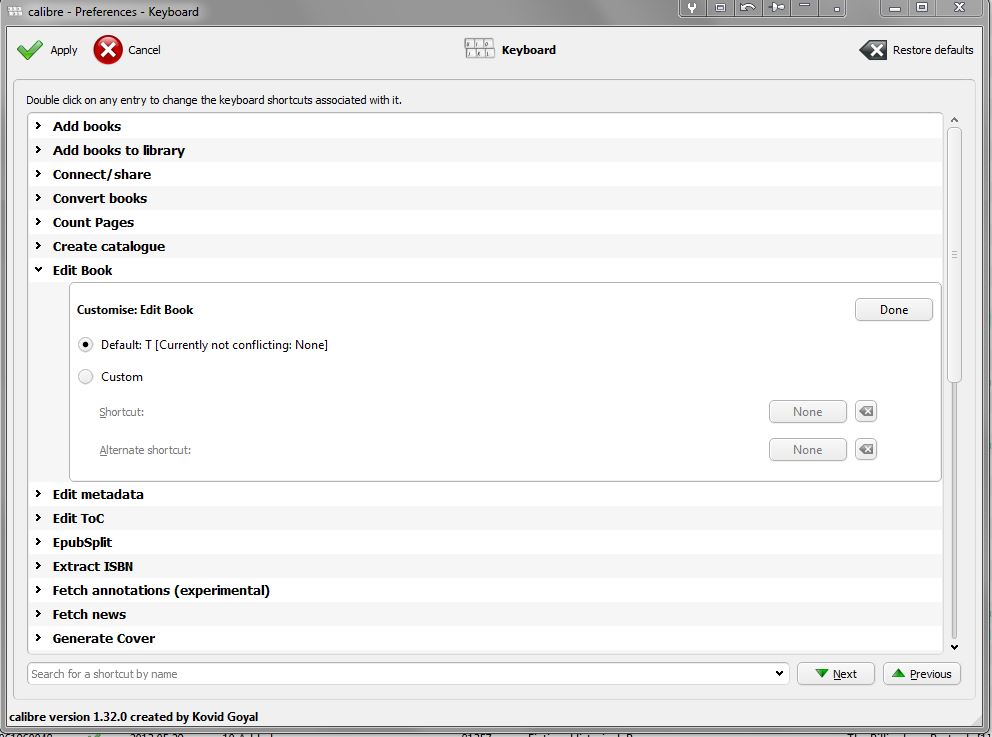Expand the Create catalogue group arrow
The height and width of the screenshot is (737, 992).
[x=39, y=246]
